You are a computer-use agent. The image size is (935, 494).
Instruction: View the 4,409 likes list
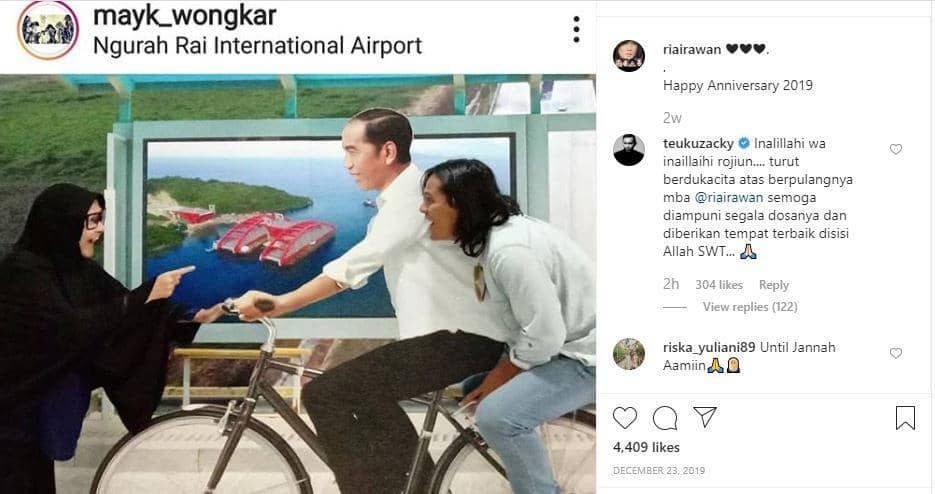[646, 447]
